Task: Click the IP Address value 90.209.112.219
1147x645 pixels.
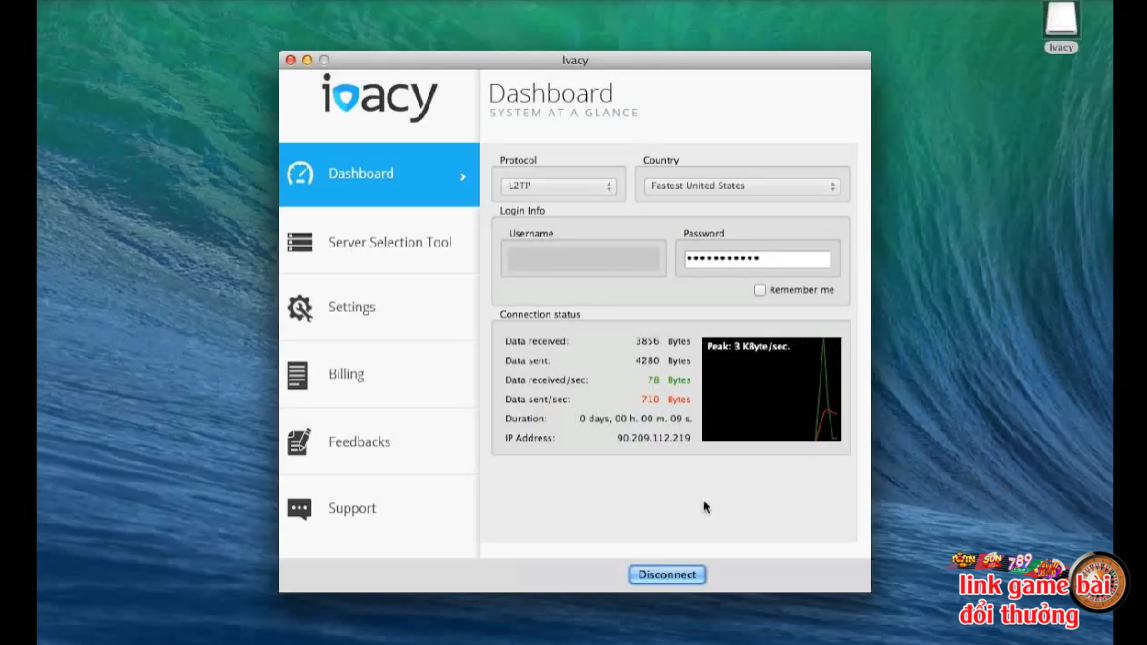Action: tap(653, 438)
